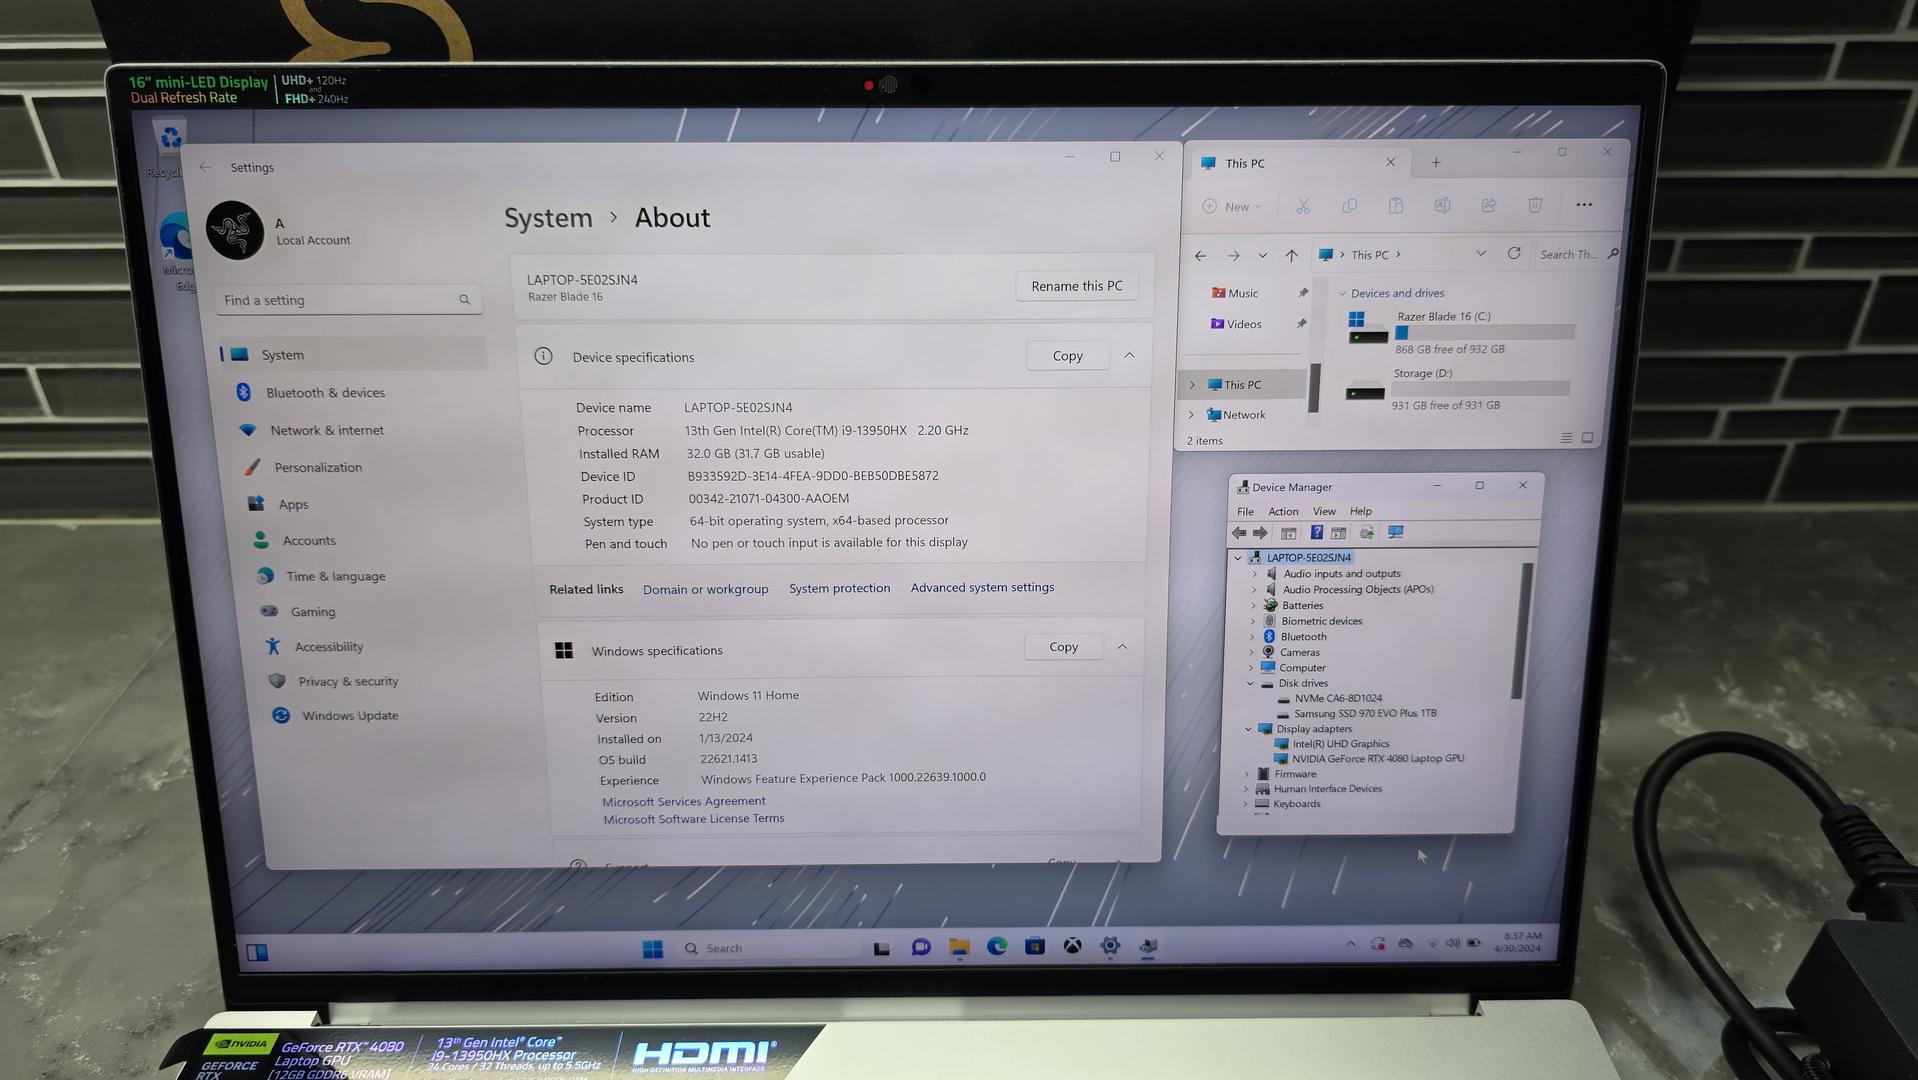
Task: Open Windows Update in Settings sidebar
Action: pyautogui.click(x=350, y=716)
